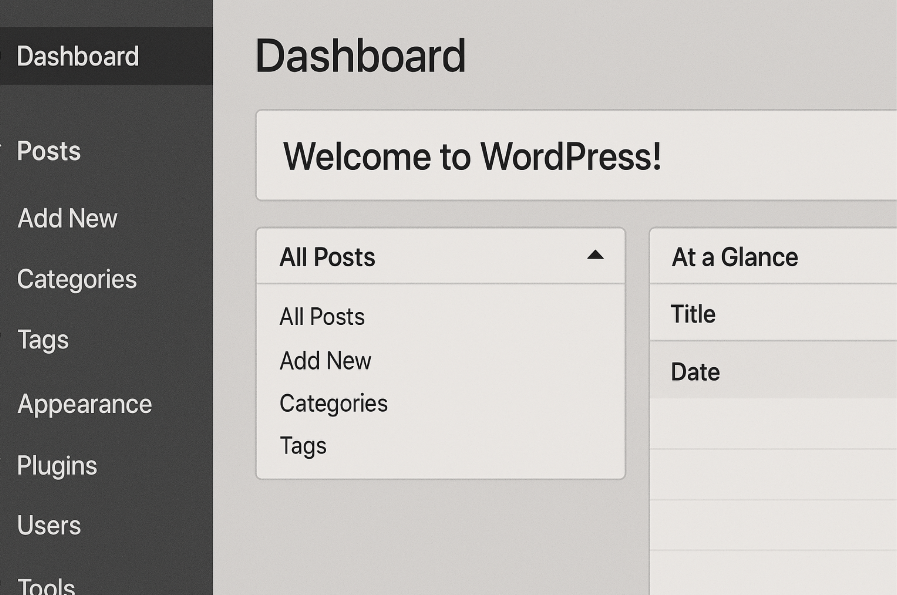Open the Tools sidebar menu

[x=46, y=585]
